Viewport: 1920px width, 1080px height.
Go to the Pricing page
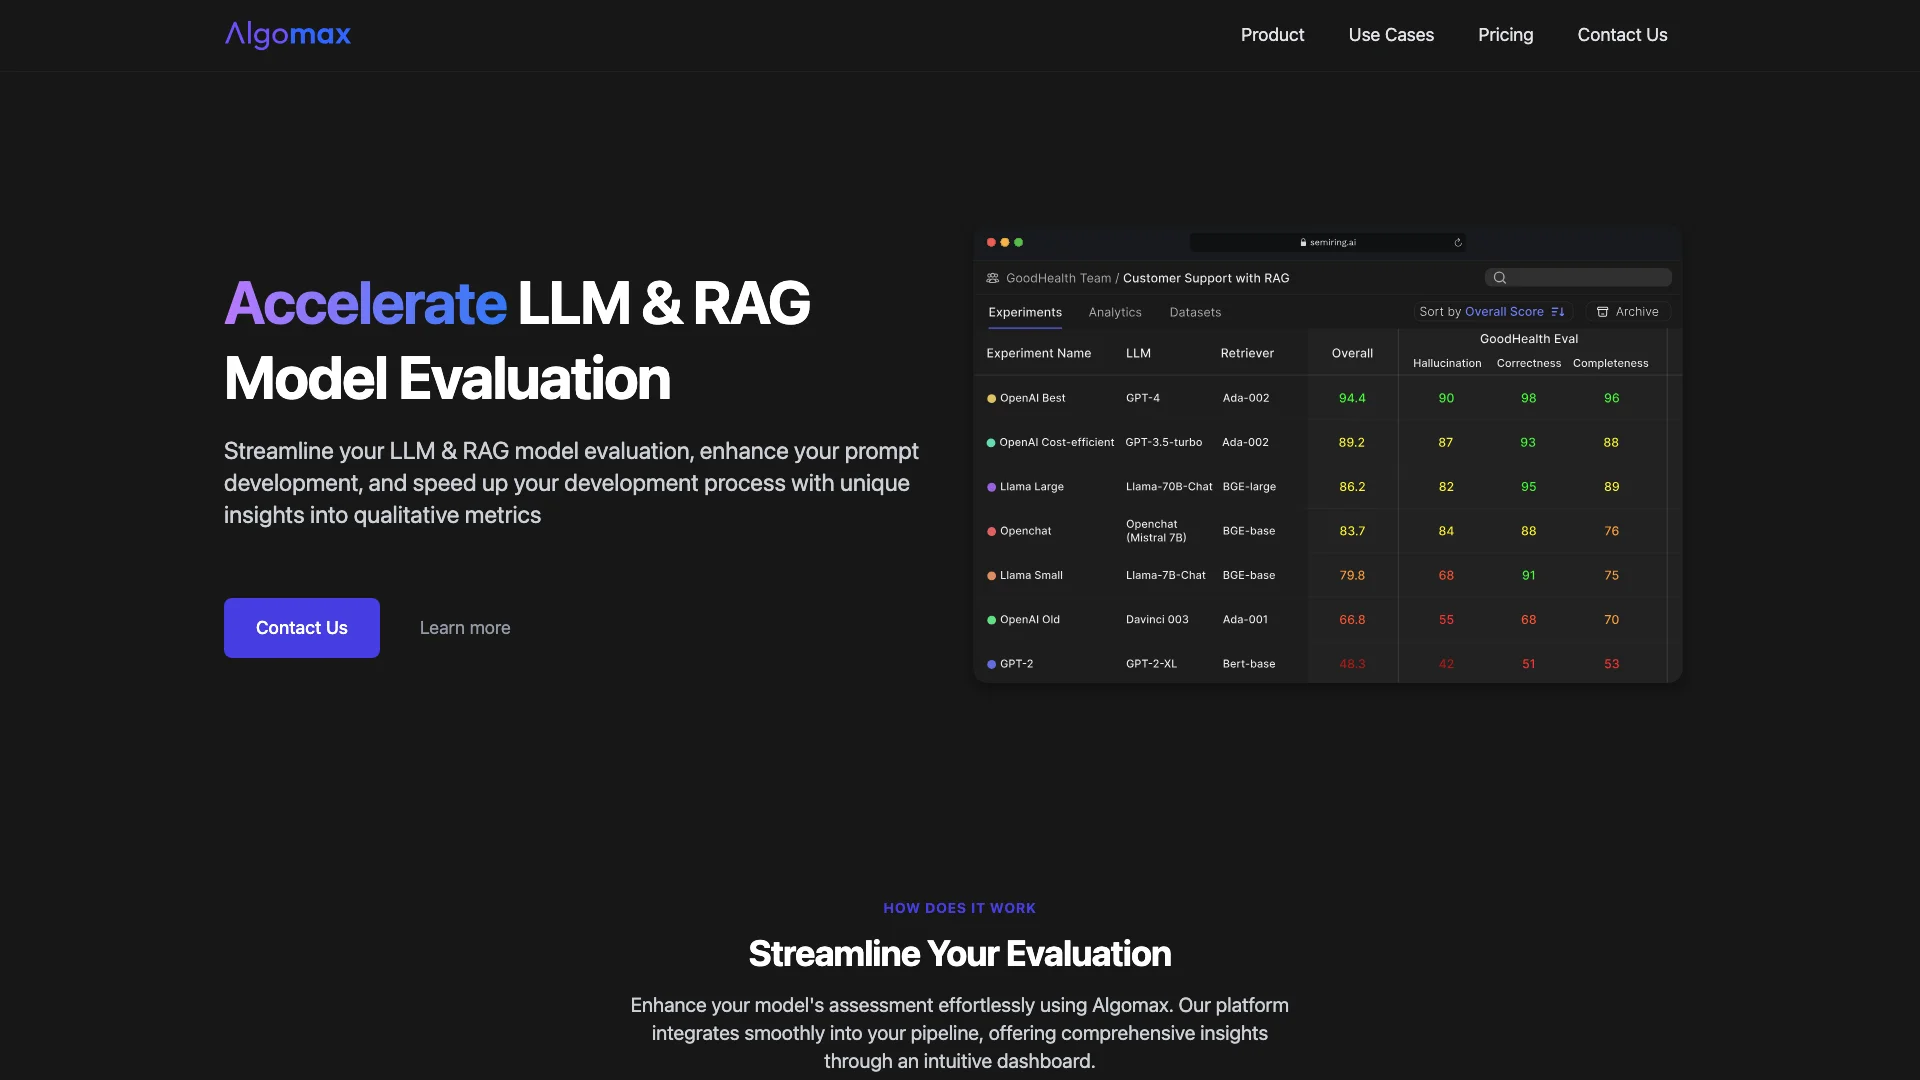pyautogui.click(x=1505, y=35)
